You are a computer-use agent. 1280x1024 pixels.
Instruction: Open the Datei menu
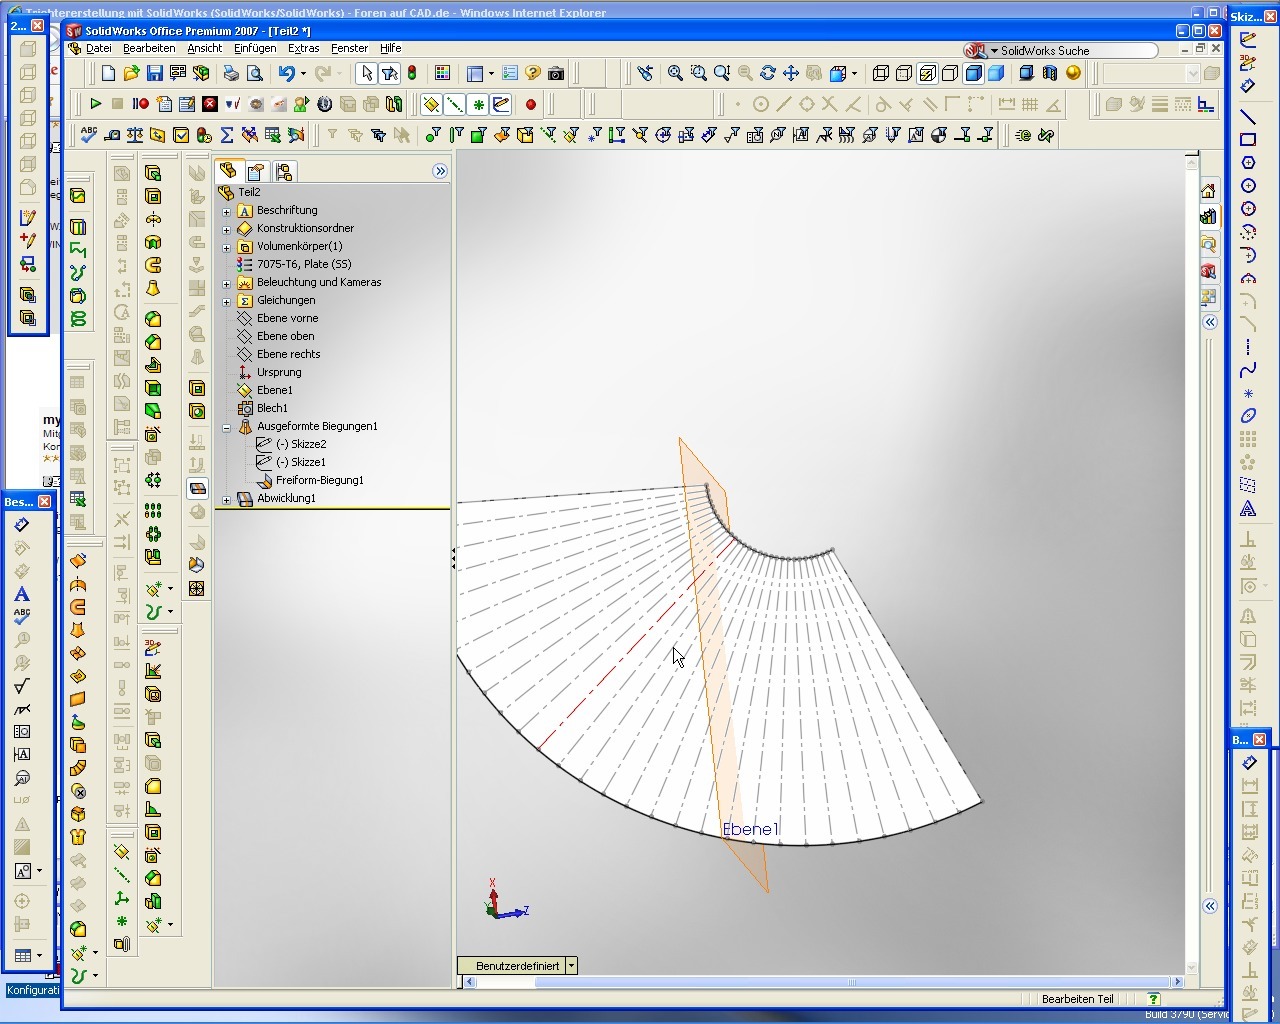99,48
